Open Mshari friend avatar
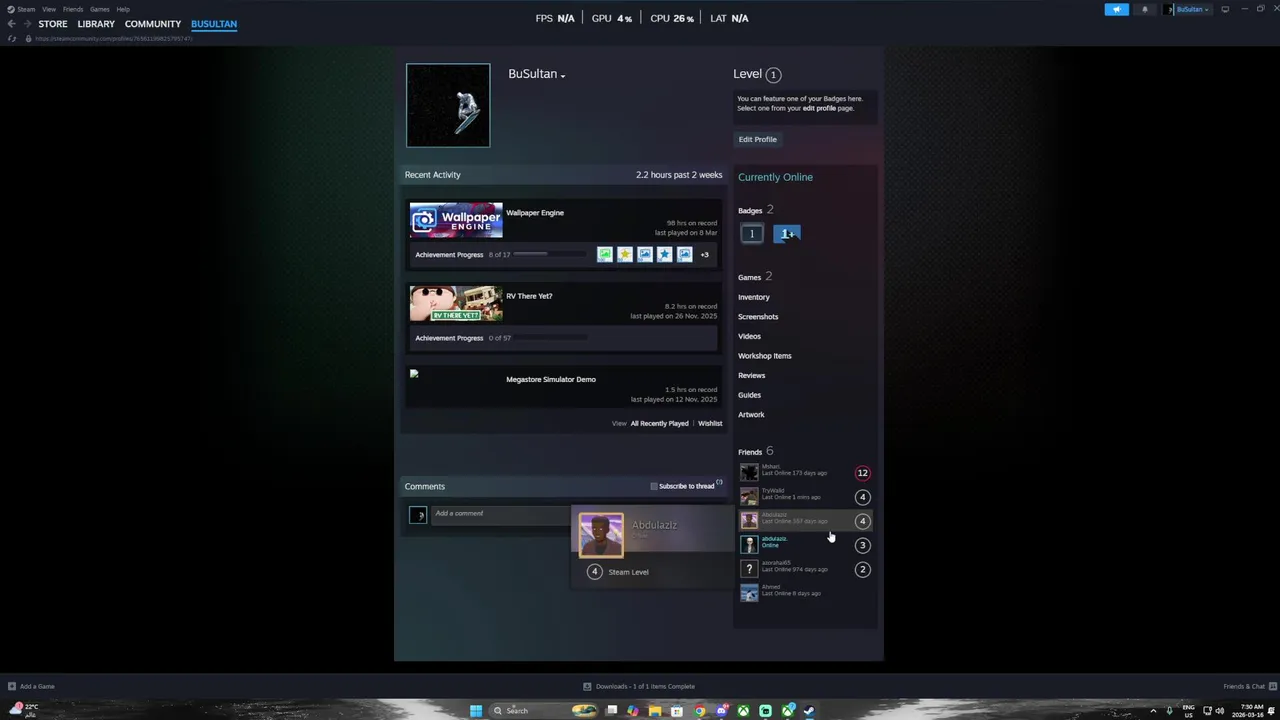Viewport: 1280px width, 720px height. [x=749, y=472]
